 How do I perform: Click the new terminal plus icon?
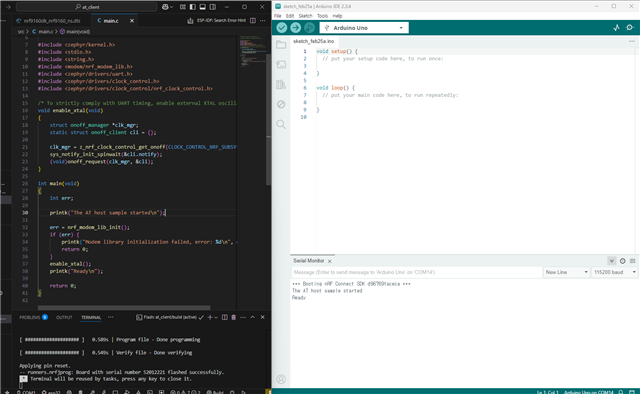pyautogui.click(x=210, y=317)
